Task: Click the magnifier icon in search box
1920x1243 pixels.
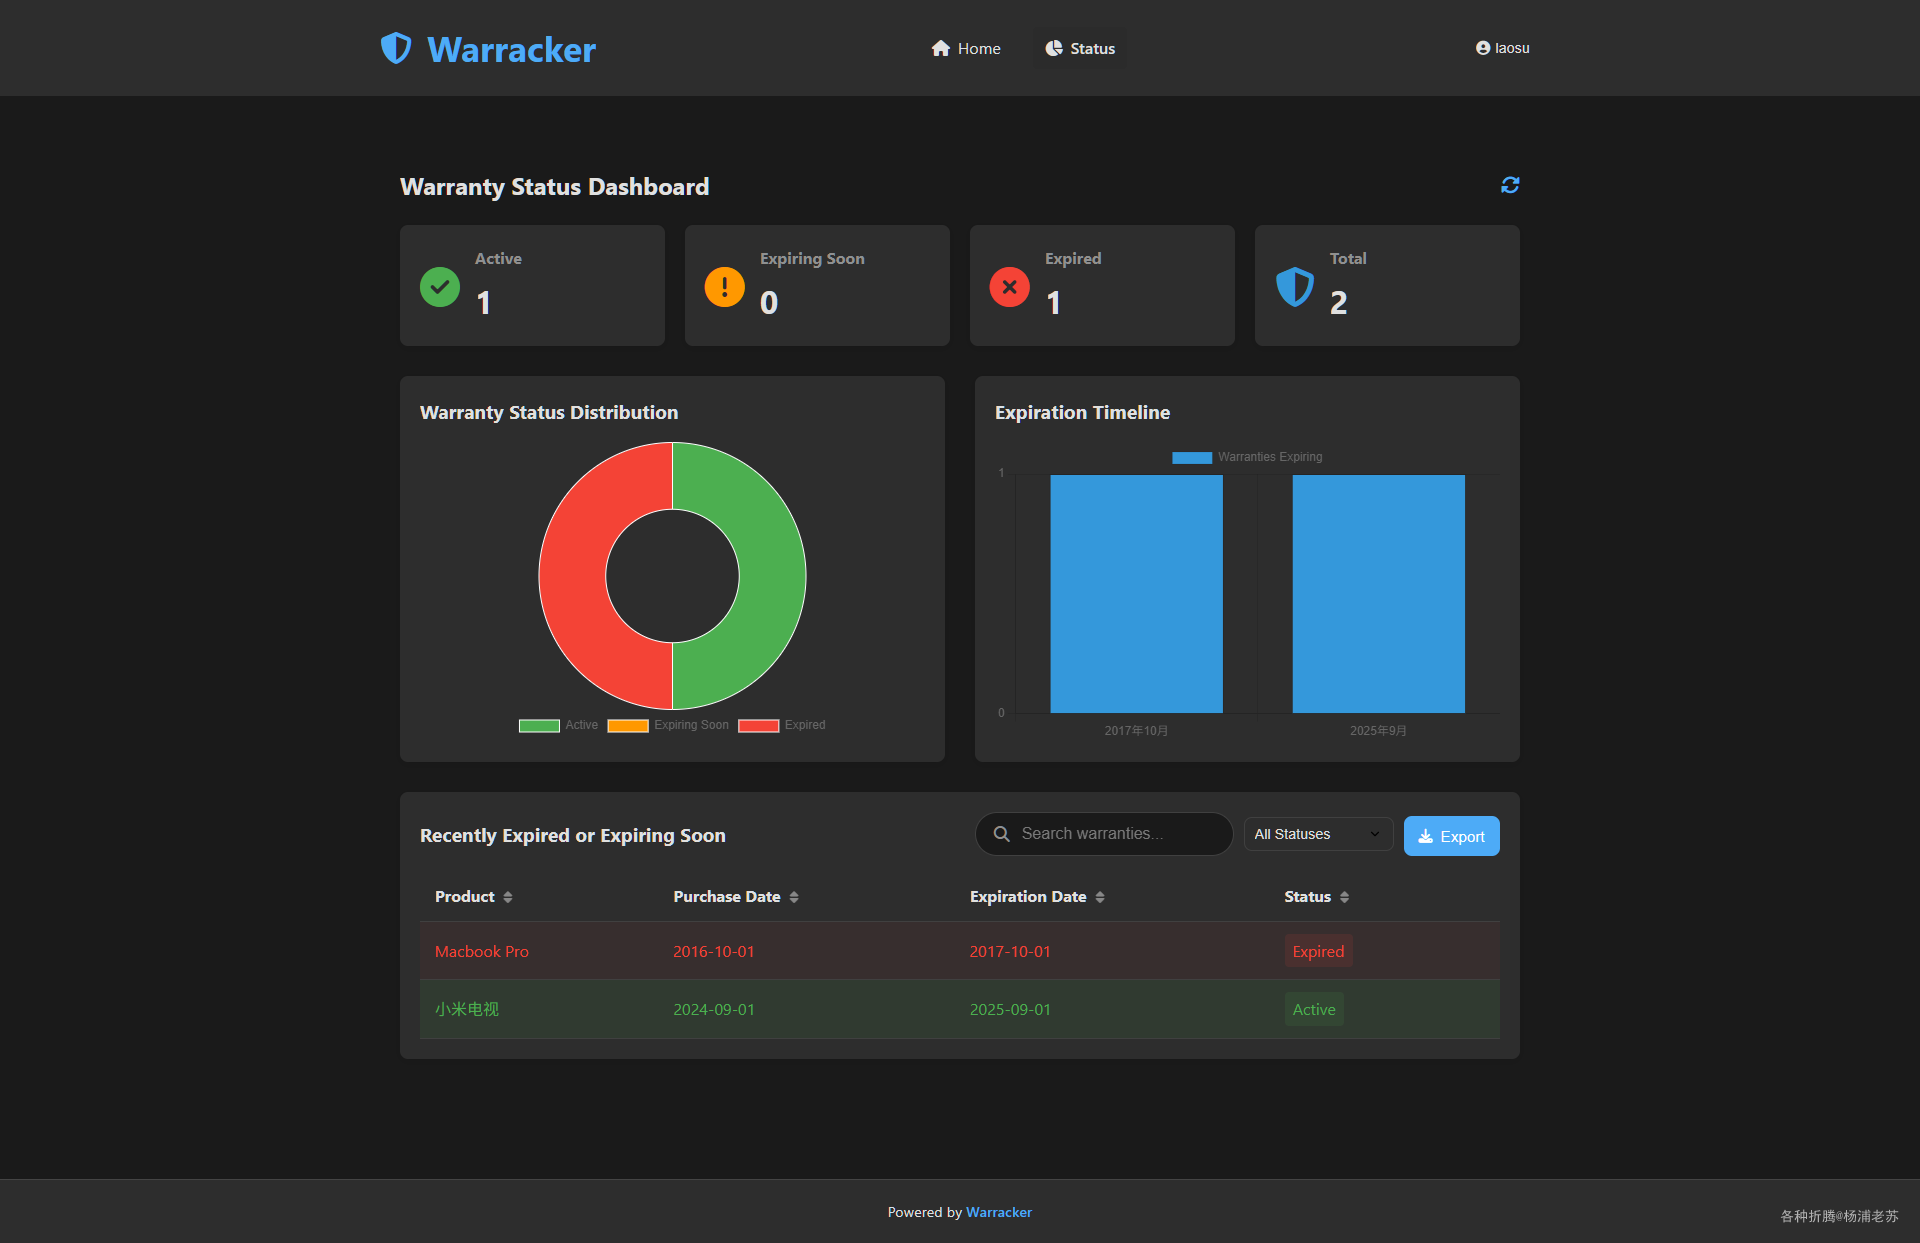Action: coord(1001,834)
